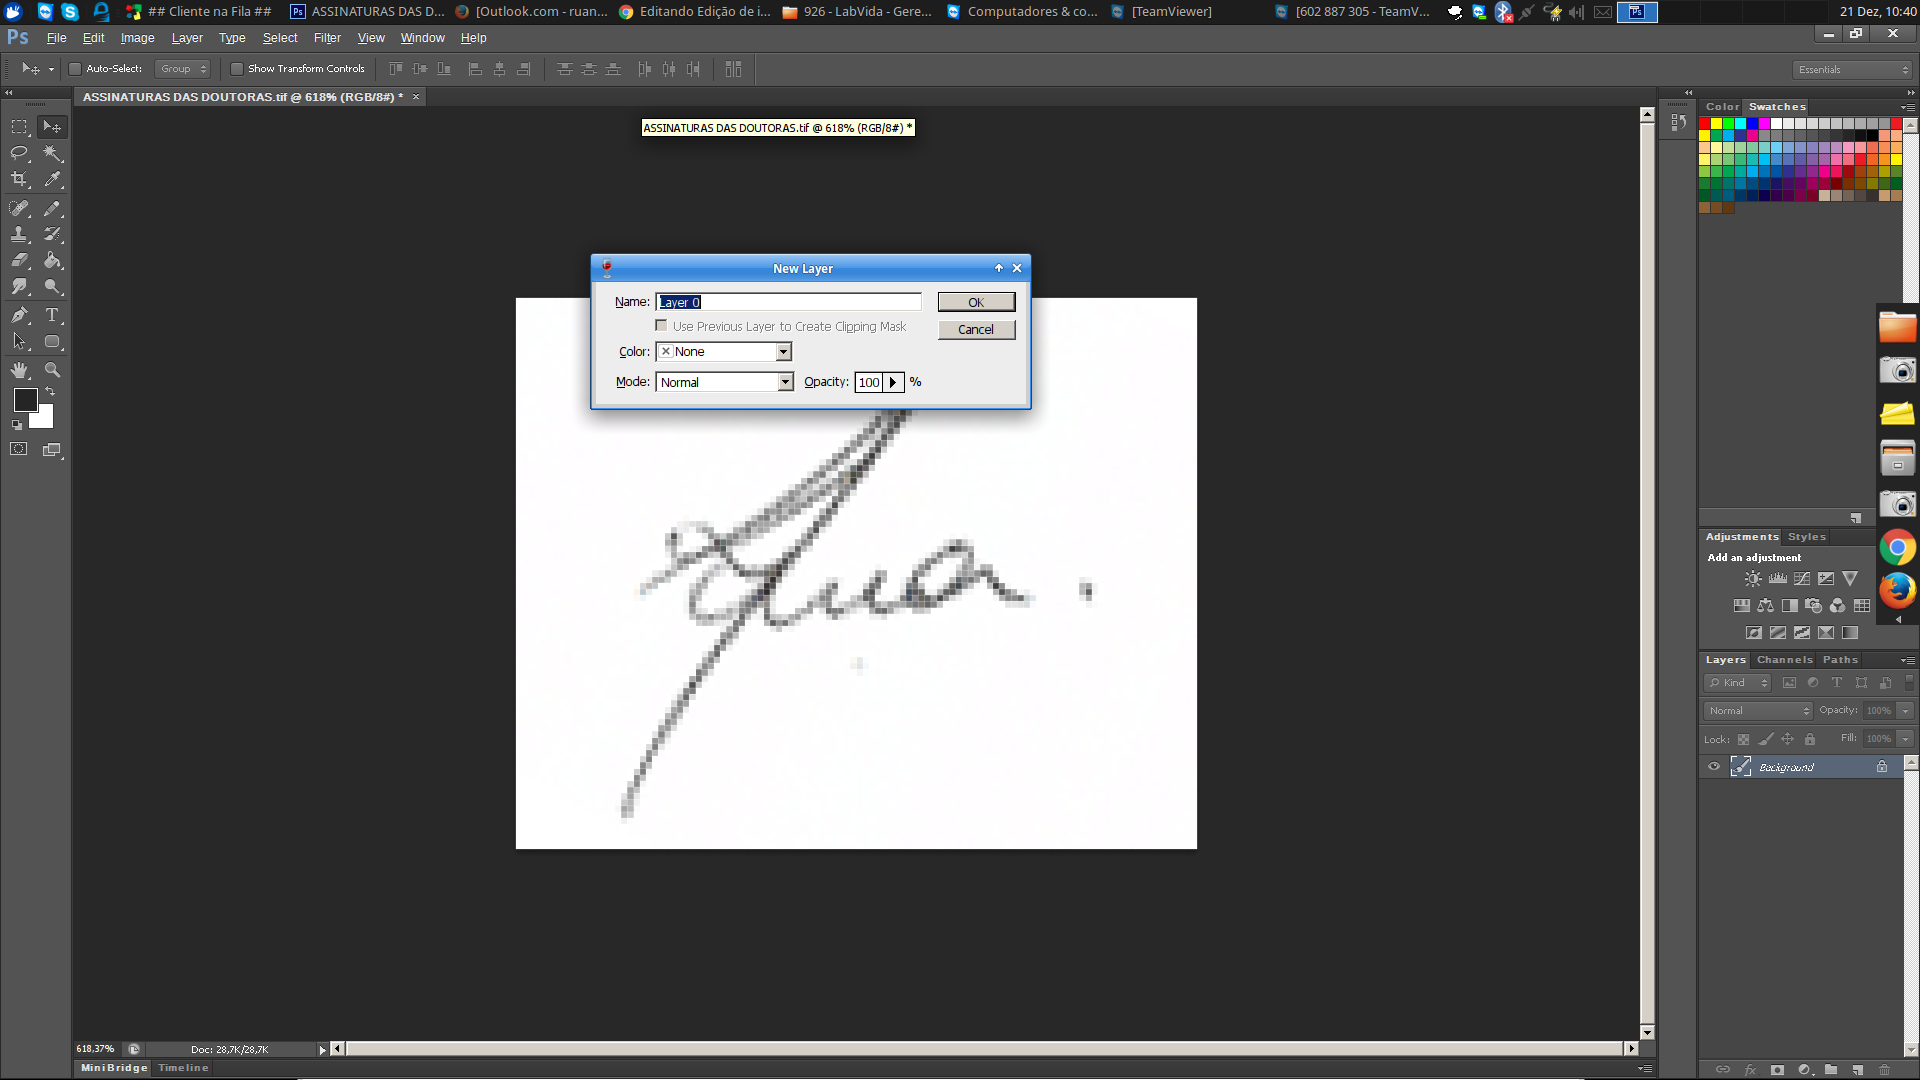The width and height of the screenshot is (1920, 1080).
Task: Click the Opacity value field in dialog
Action: click(x=868, y=382)
